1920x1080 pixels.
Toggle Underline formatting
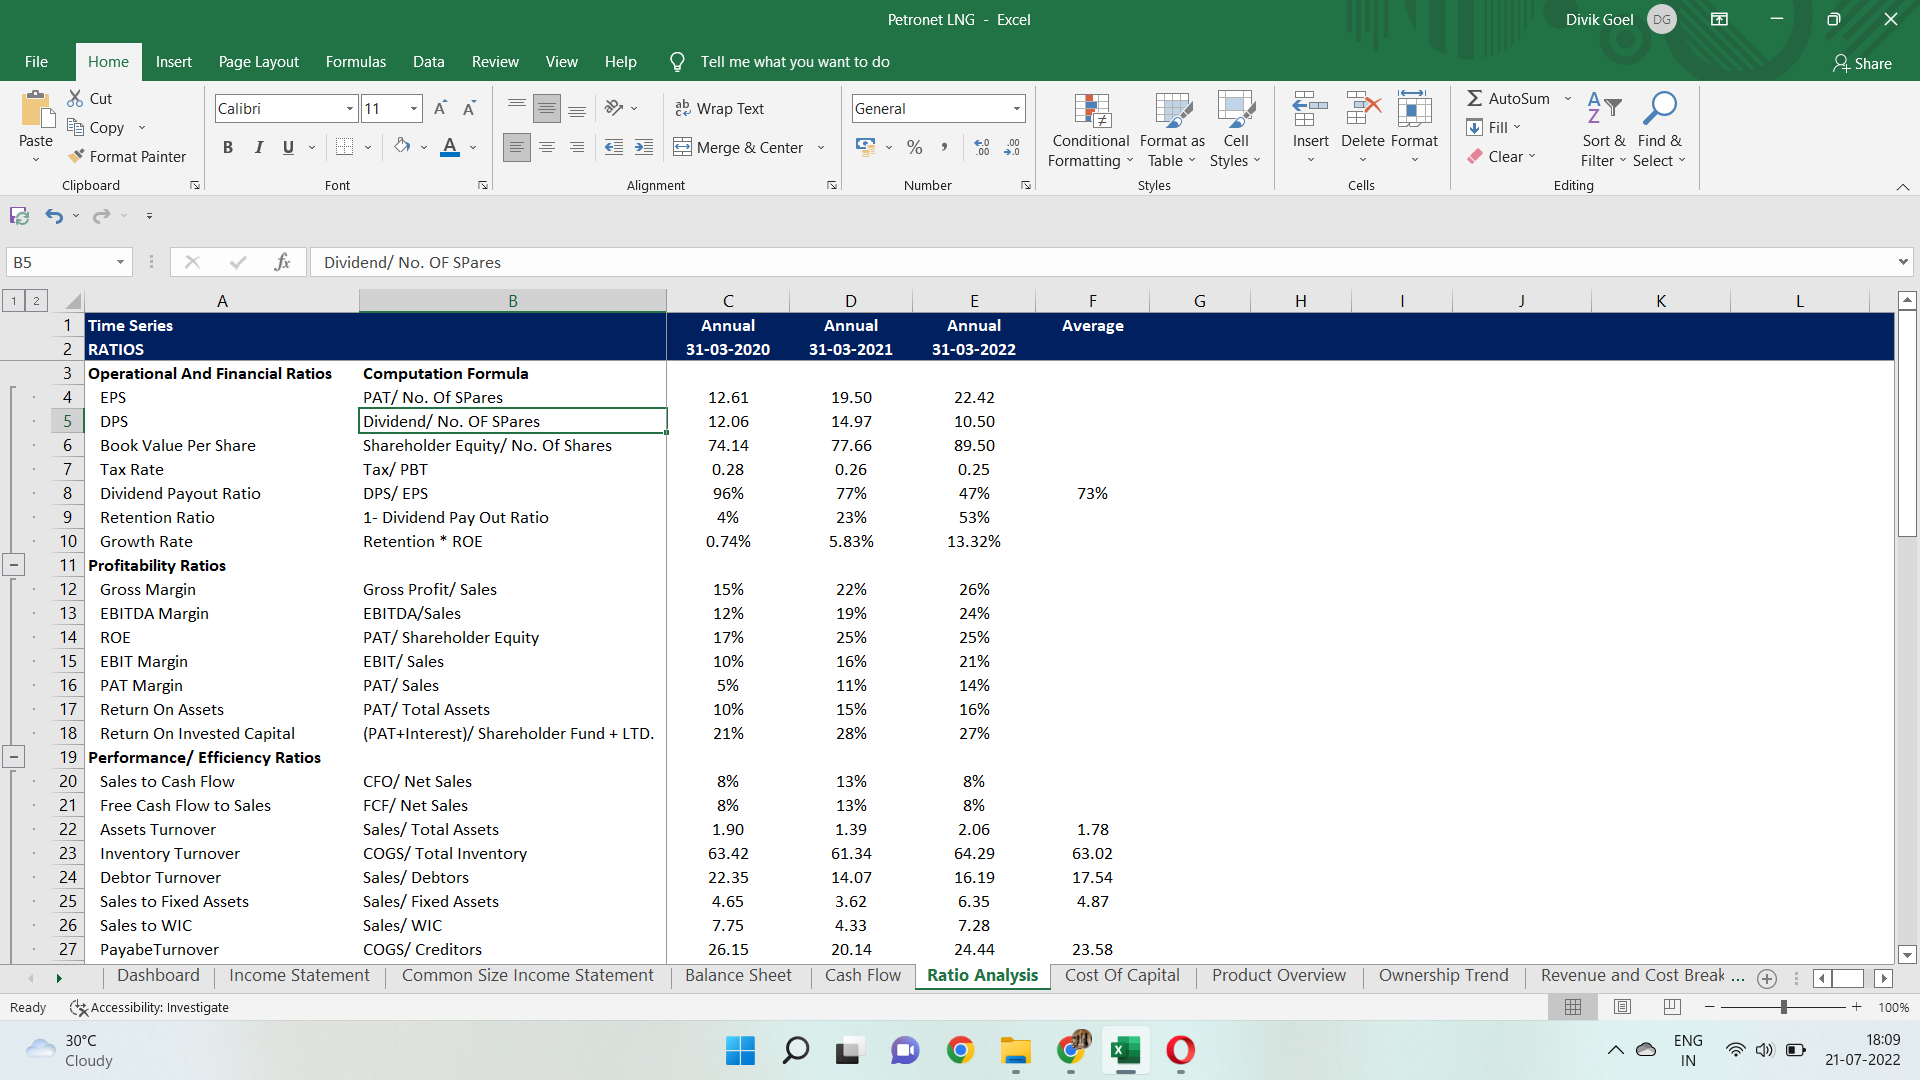click(288, 147)
